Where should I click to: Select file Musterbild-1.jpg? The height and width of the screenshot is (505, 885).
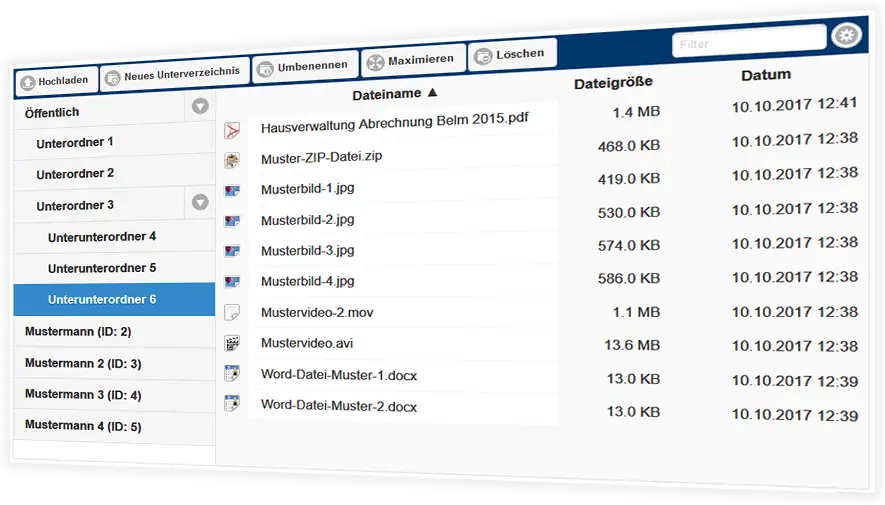tap(308, 188)
